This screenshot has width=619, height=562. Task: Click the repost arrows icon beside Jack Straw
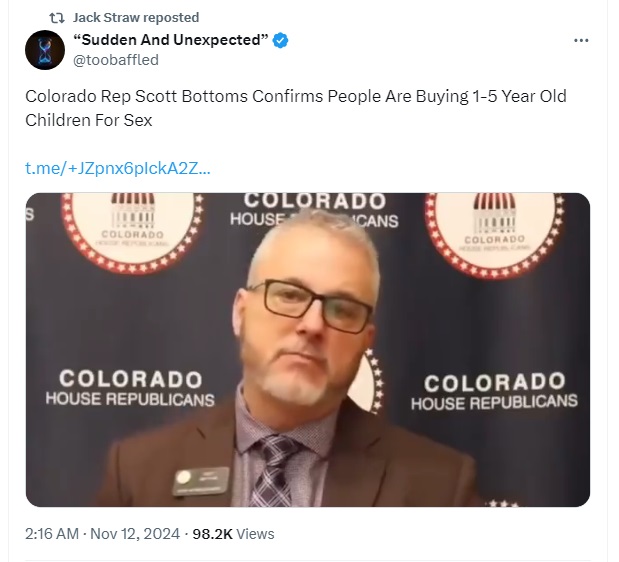click(x=57, y=18)
